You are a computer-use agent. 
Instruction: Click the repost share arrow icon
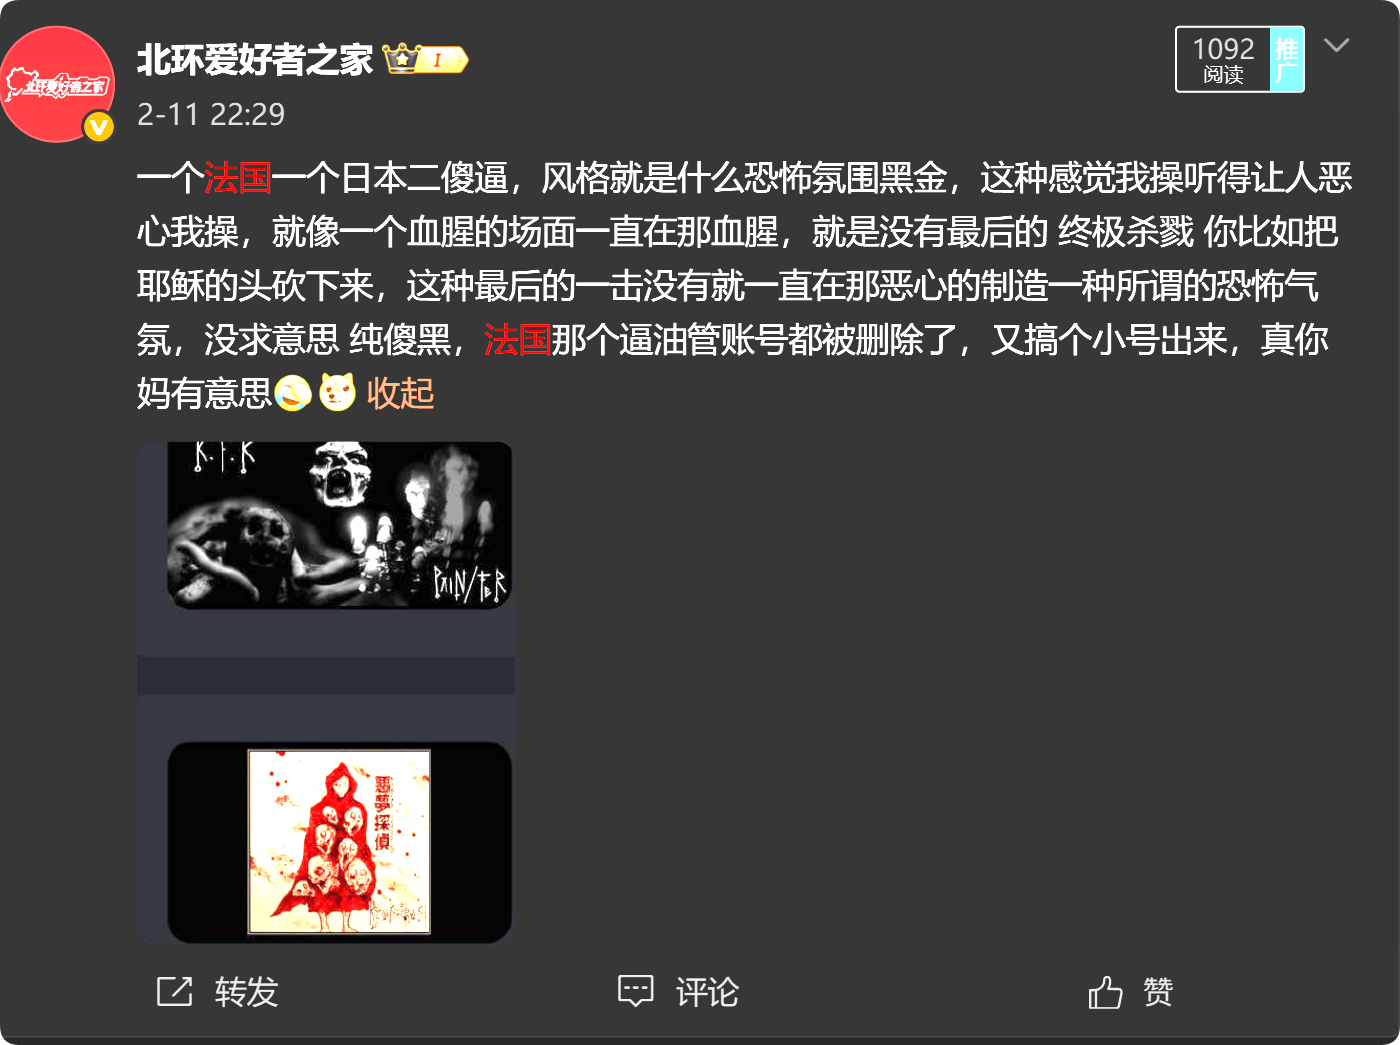pos(174,991)
